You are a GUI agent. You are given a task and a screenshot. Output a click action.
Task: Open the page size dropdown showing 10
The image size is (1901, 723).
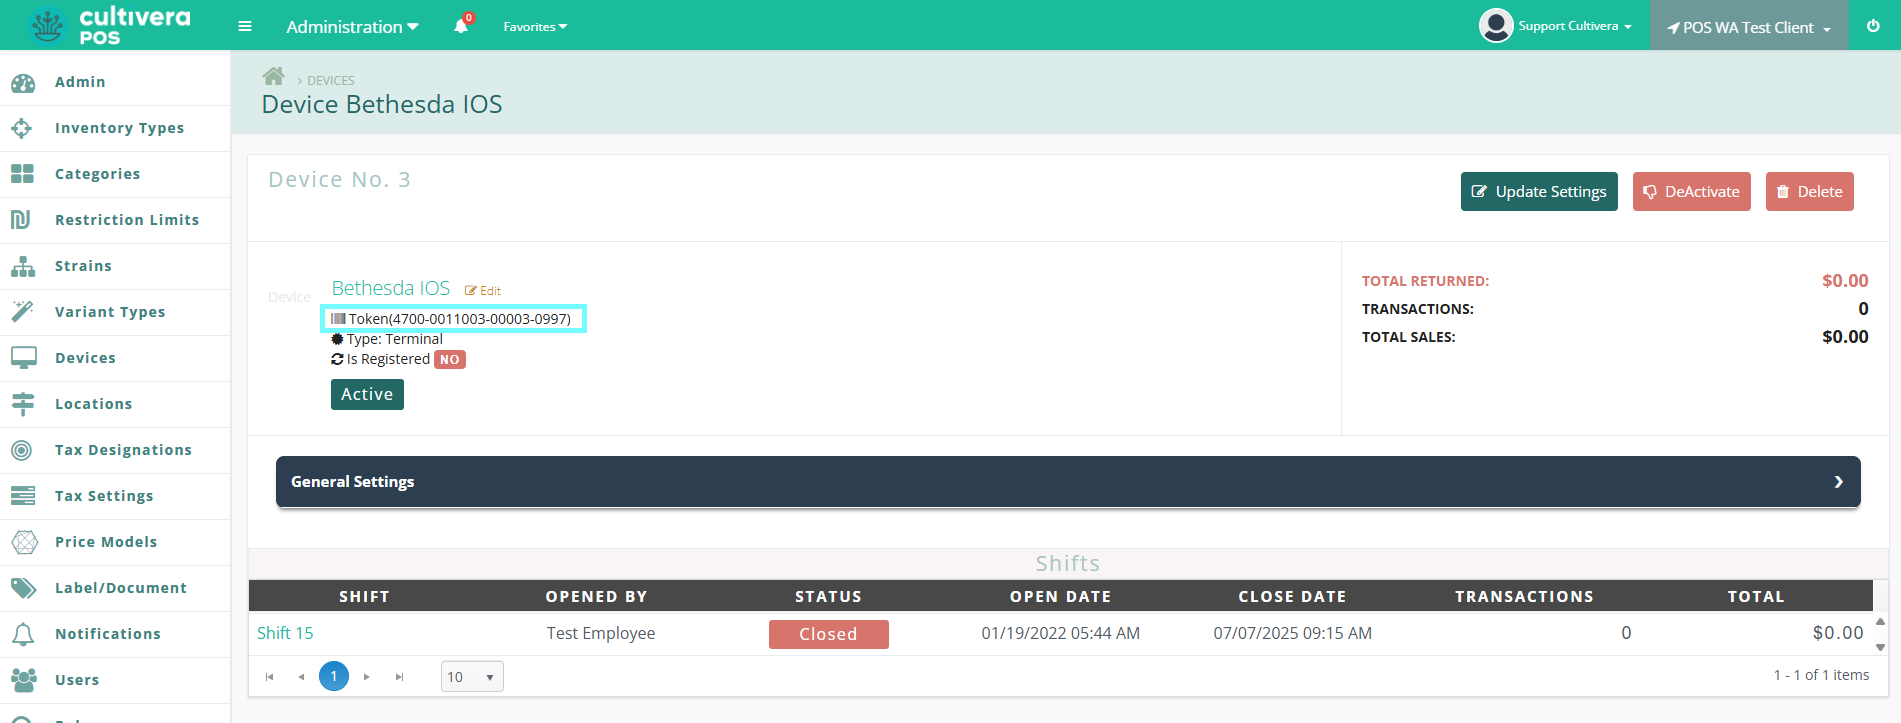(x=472, y=677)
